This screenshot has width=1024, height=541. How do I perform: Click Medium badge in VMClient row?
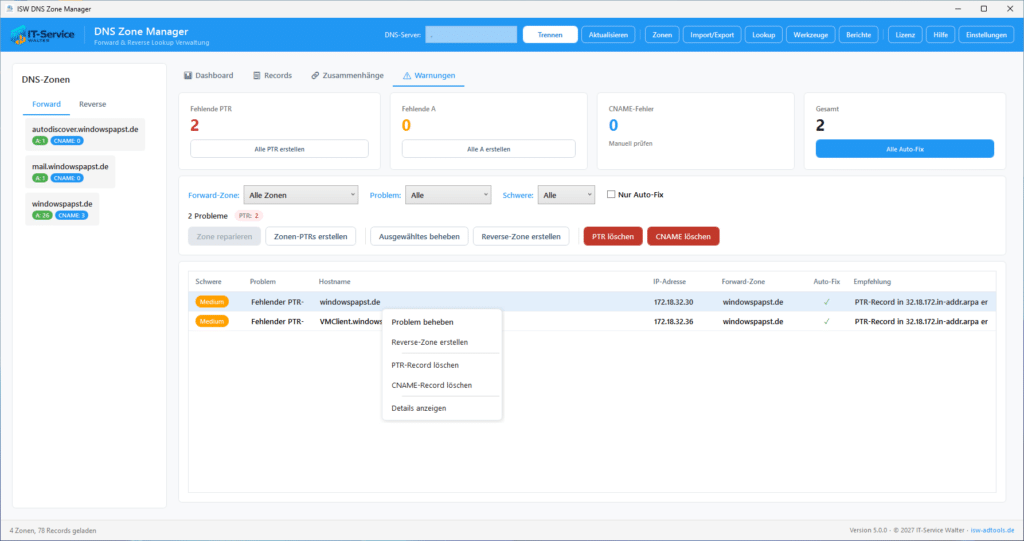(x=212, y=321)
